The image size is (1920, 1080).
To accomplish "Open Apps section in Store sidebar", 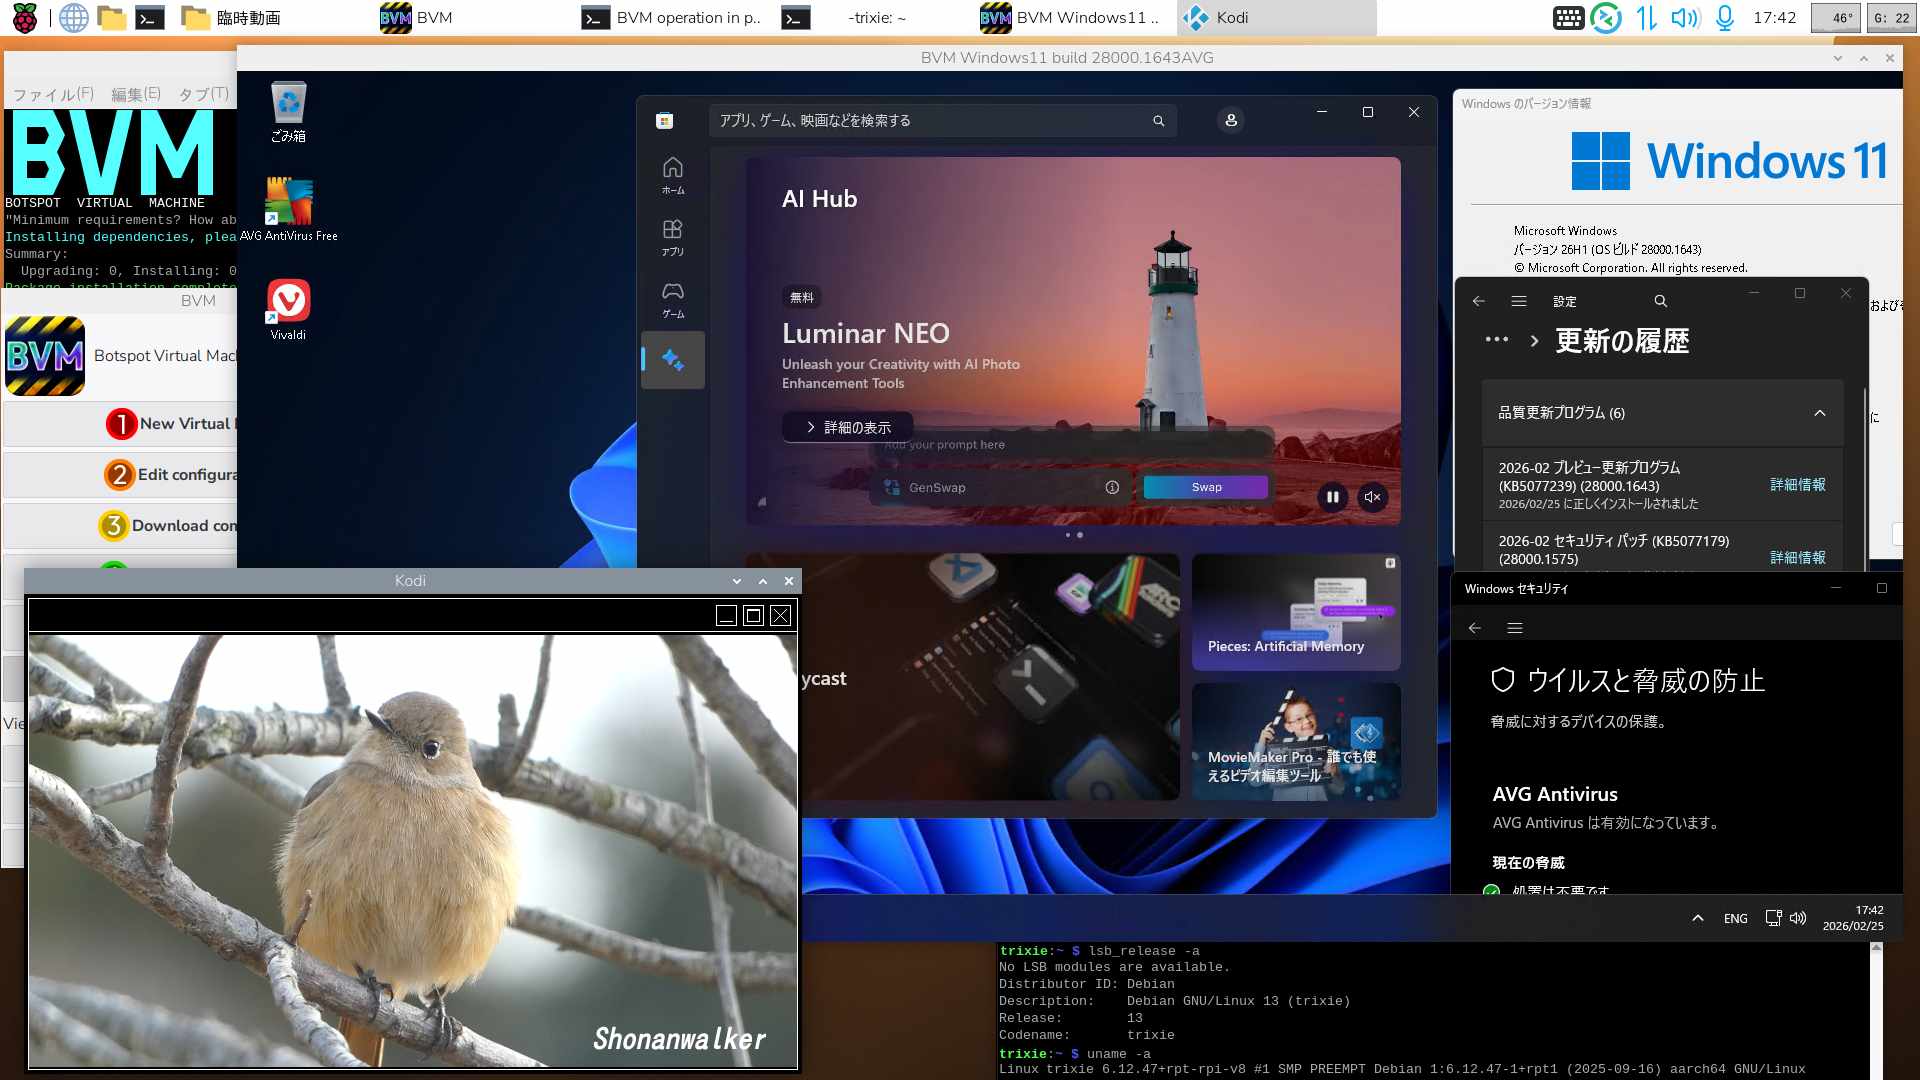I will click(x=673, y=237).
